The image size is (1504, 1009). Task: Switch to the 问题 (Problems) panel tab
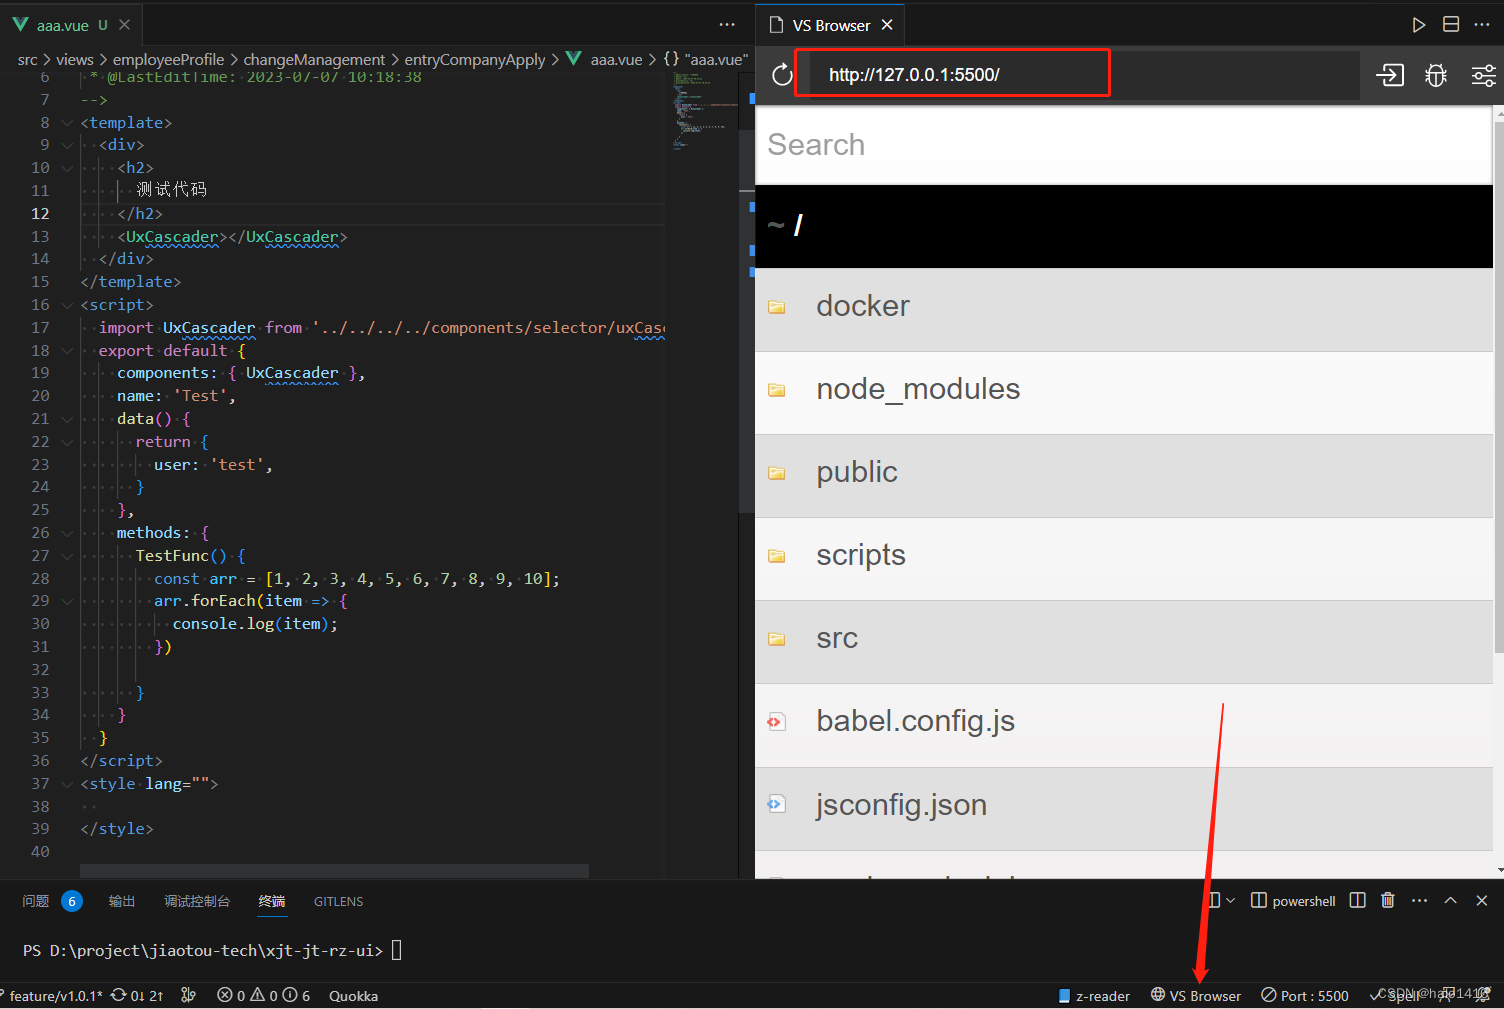36,901
